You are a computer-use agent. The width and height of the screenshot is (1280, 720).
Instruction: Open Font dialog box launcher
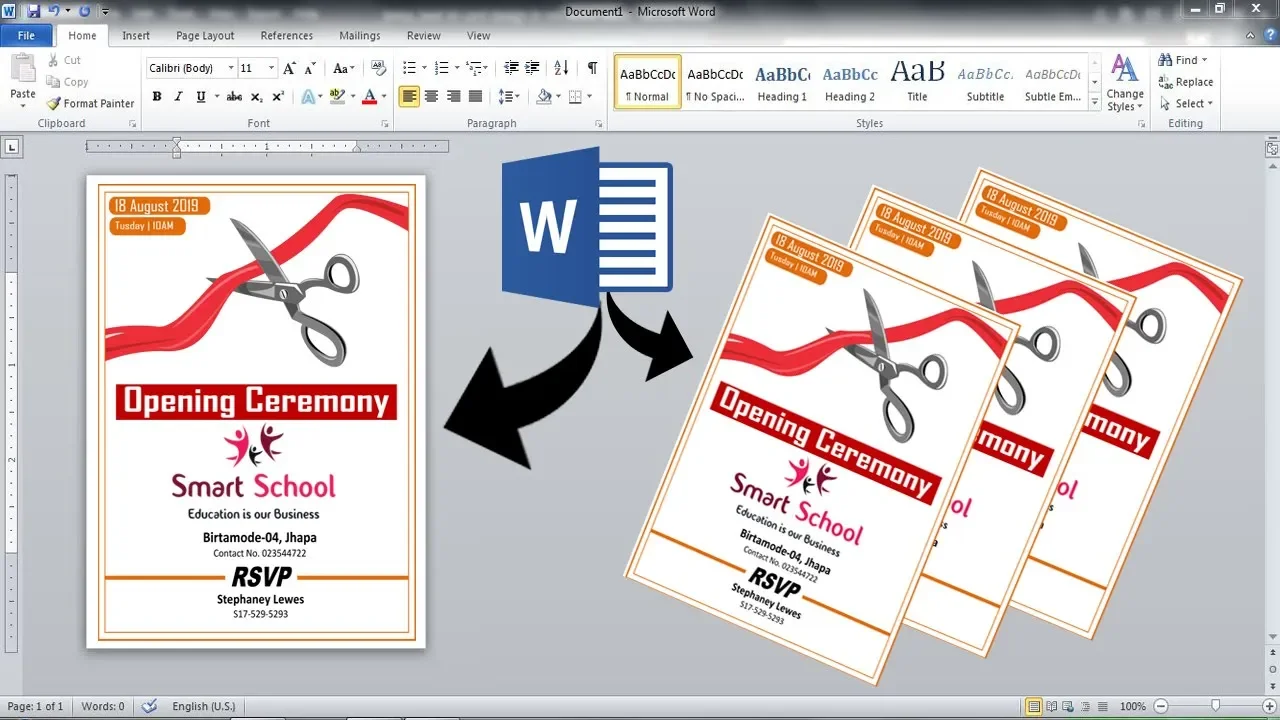pos(385,124)
